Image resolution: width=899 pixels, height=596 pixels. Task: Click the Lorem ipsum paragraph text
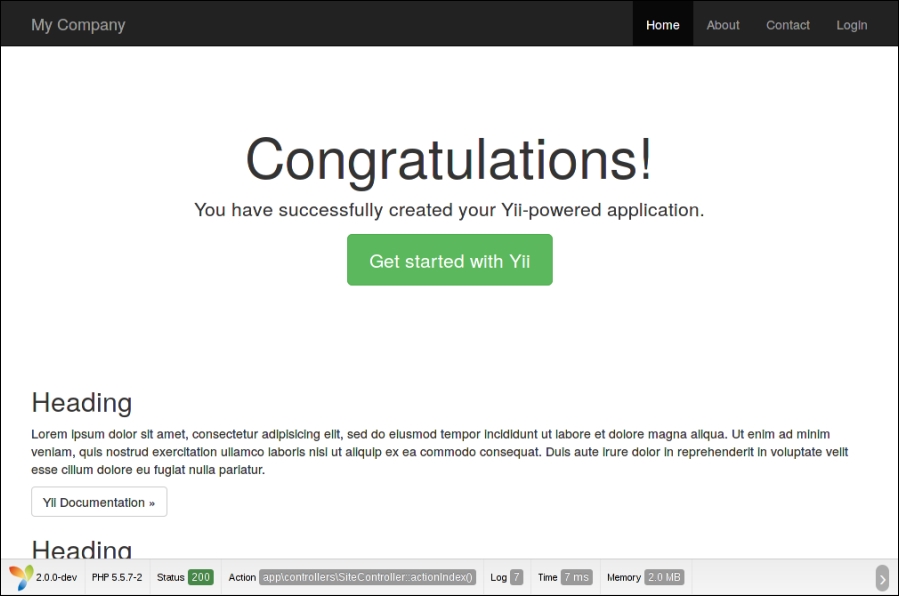click(x=440, y=452)
